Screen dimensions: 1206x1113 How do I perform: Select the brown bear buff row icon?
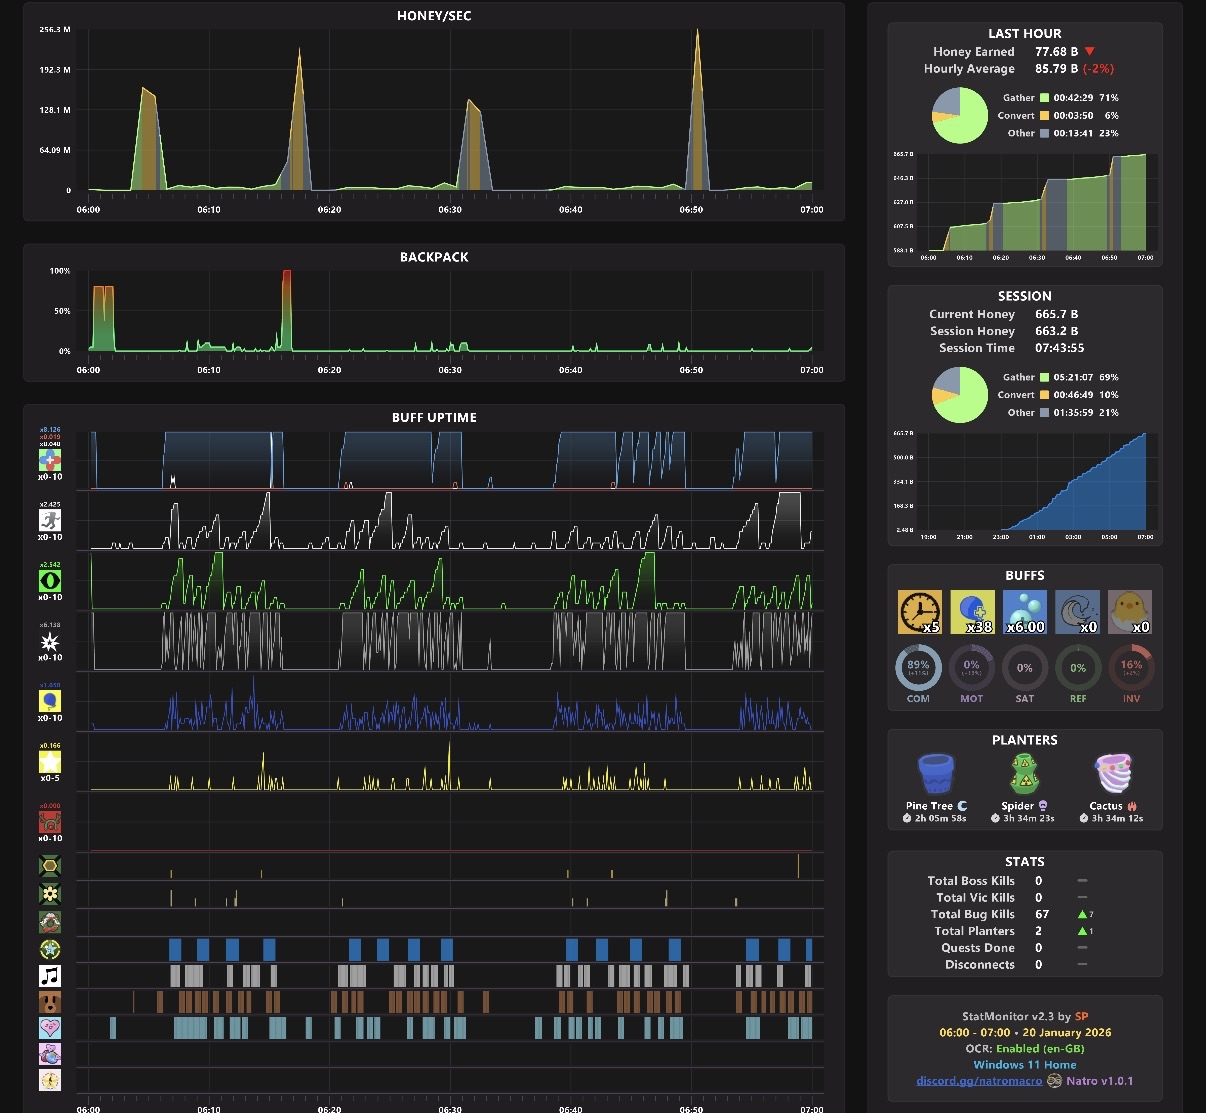(x=50, y=1001)
